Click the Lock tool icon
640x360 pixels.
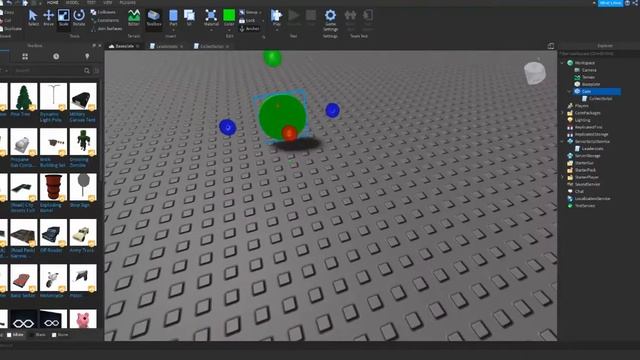(242, 20)
